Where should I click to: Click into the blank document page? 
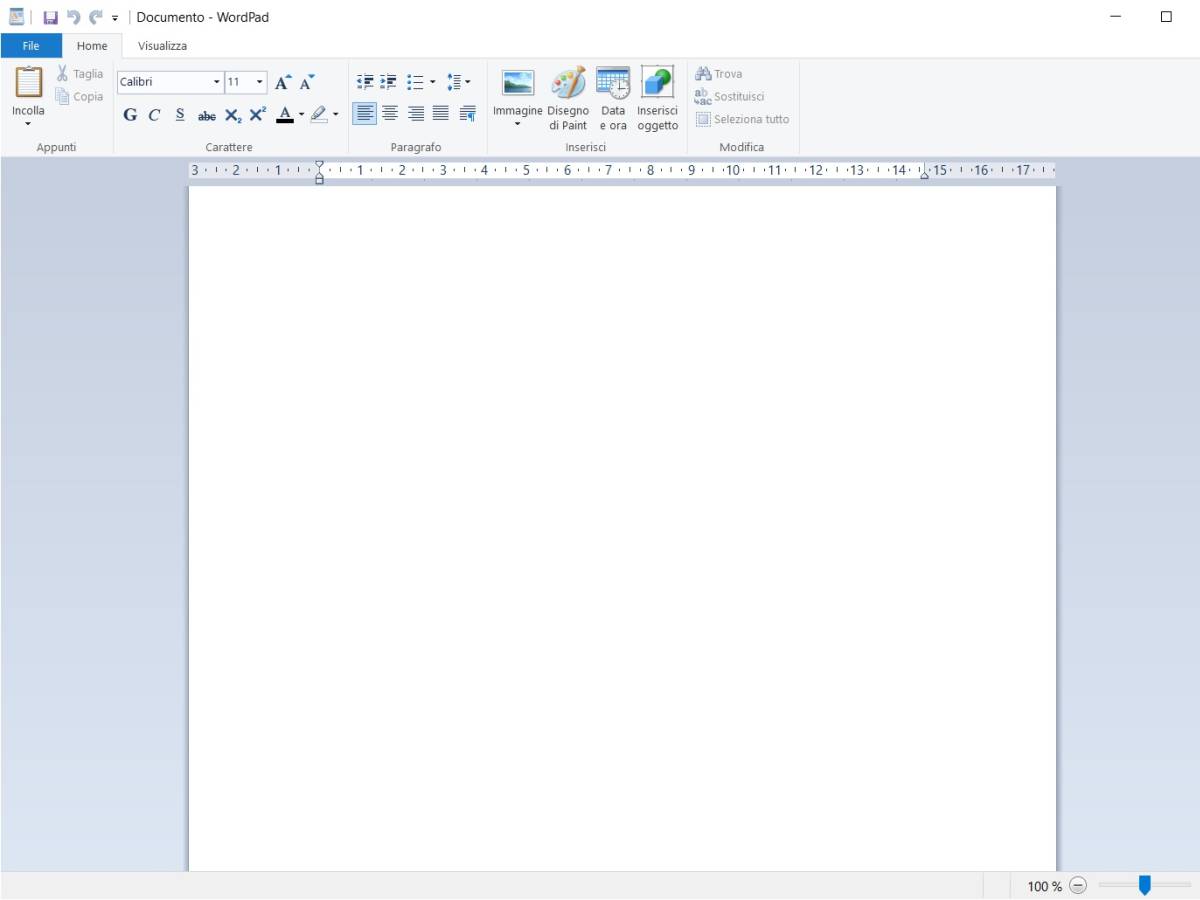point(622,528)
